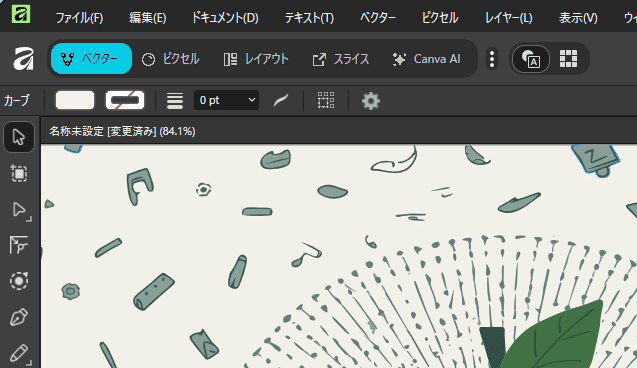
Task: Open the gear settings icon in context bar
Action: (x=371, y=101)
